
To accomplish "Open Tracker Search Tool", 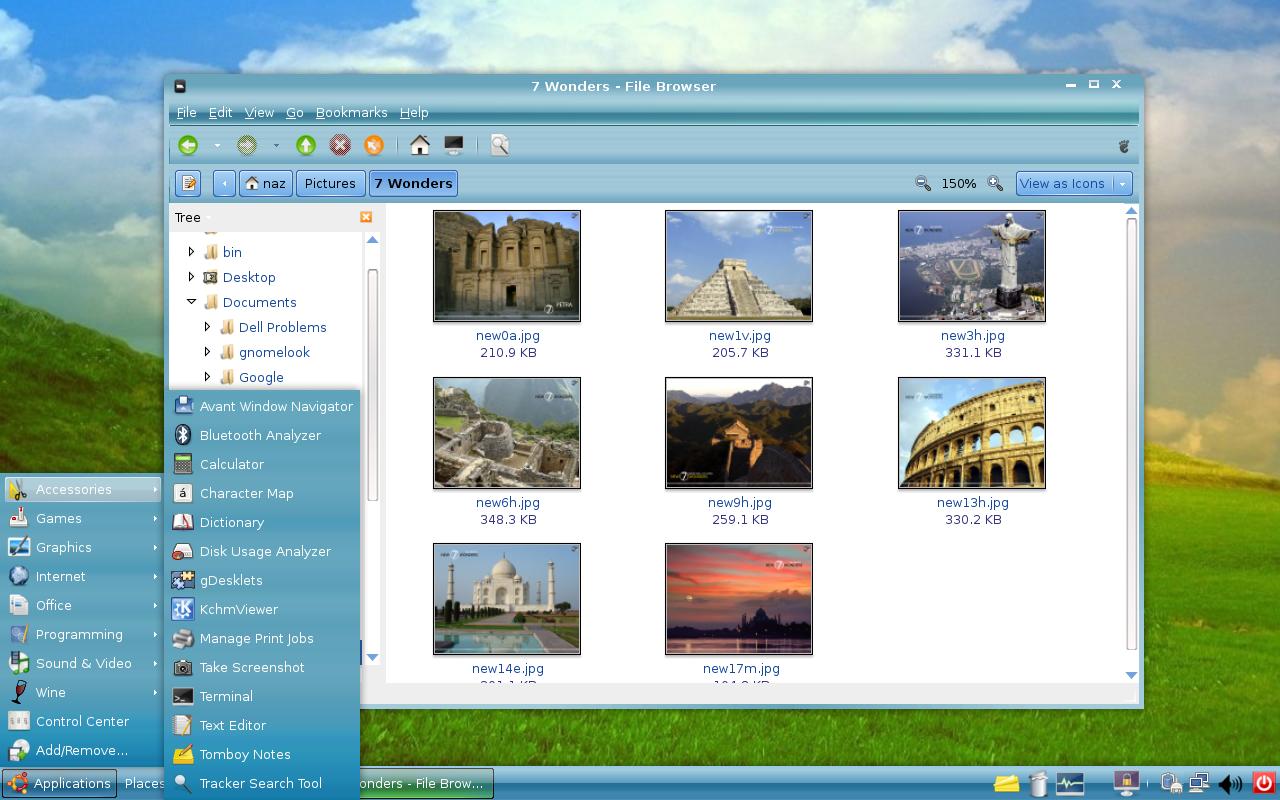I will pos(262,783).
